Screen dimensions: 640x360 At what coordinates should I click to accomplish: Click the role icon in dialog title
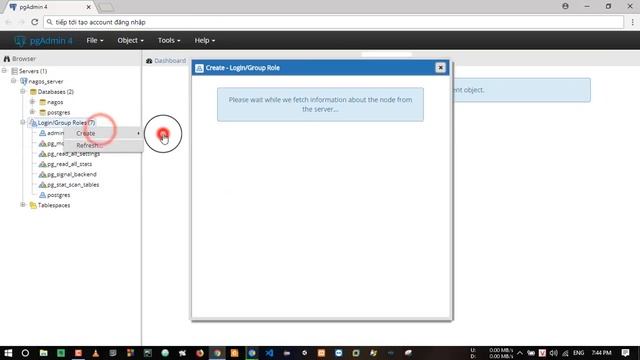click(x=199, y=68)
